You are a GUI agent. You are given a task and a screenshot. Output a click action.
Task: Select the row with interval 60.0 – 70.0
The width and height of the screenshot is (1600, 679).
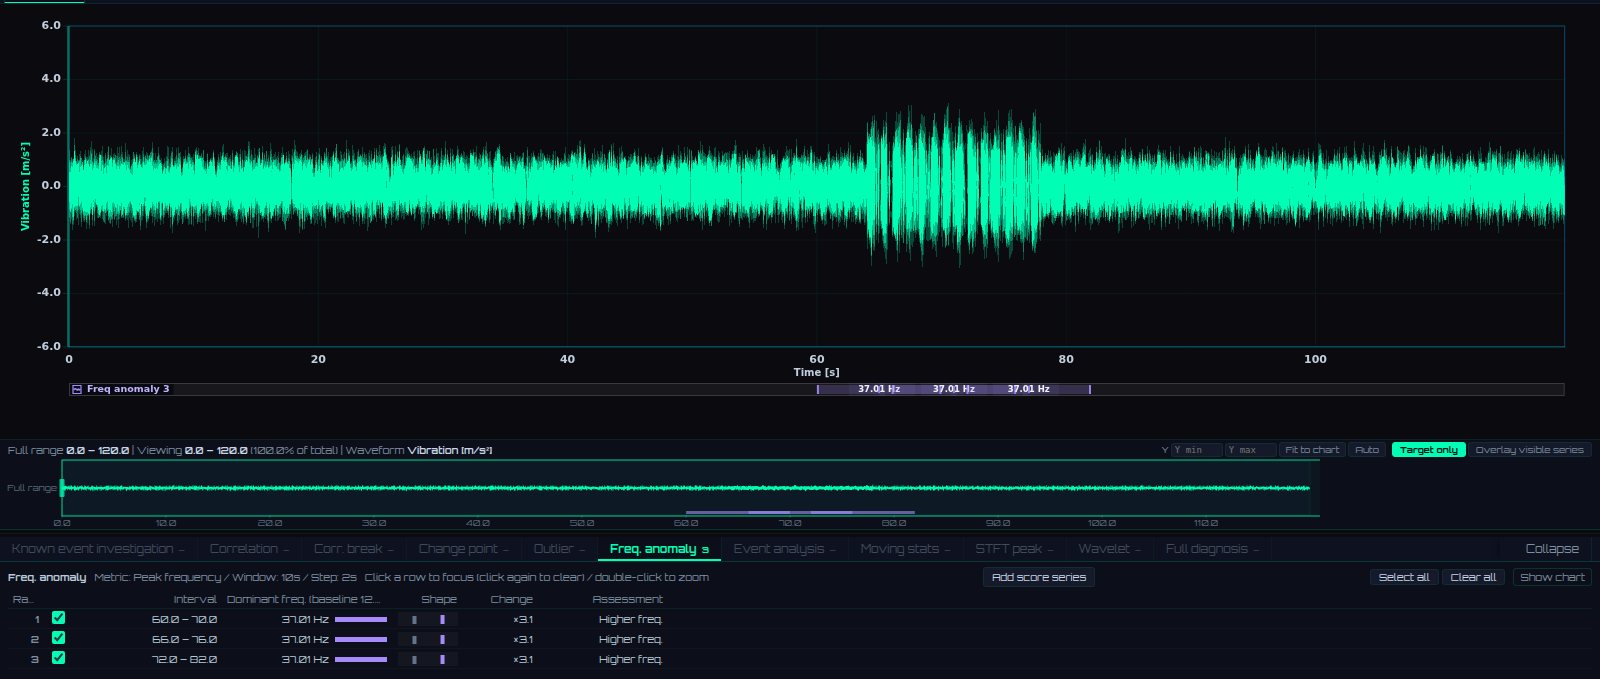pos(800,619)
